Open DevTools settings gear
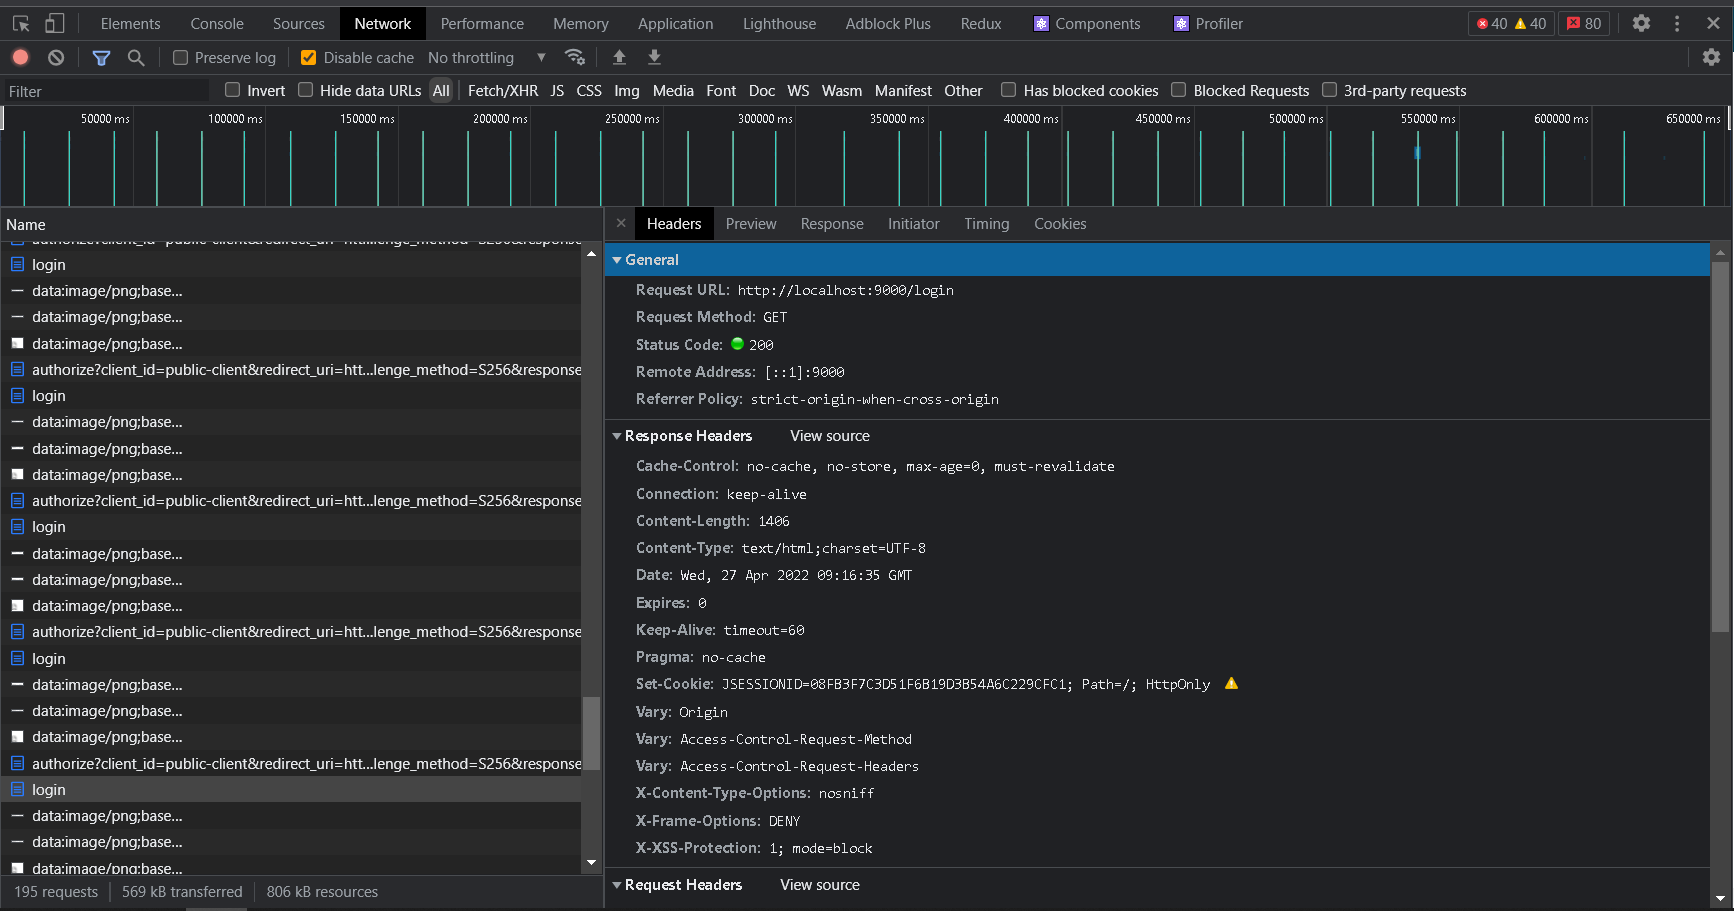 [1641, 23]
